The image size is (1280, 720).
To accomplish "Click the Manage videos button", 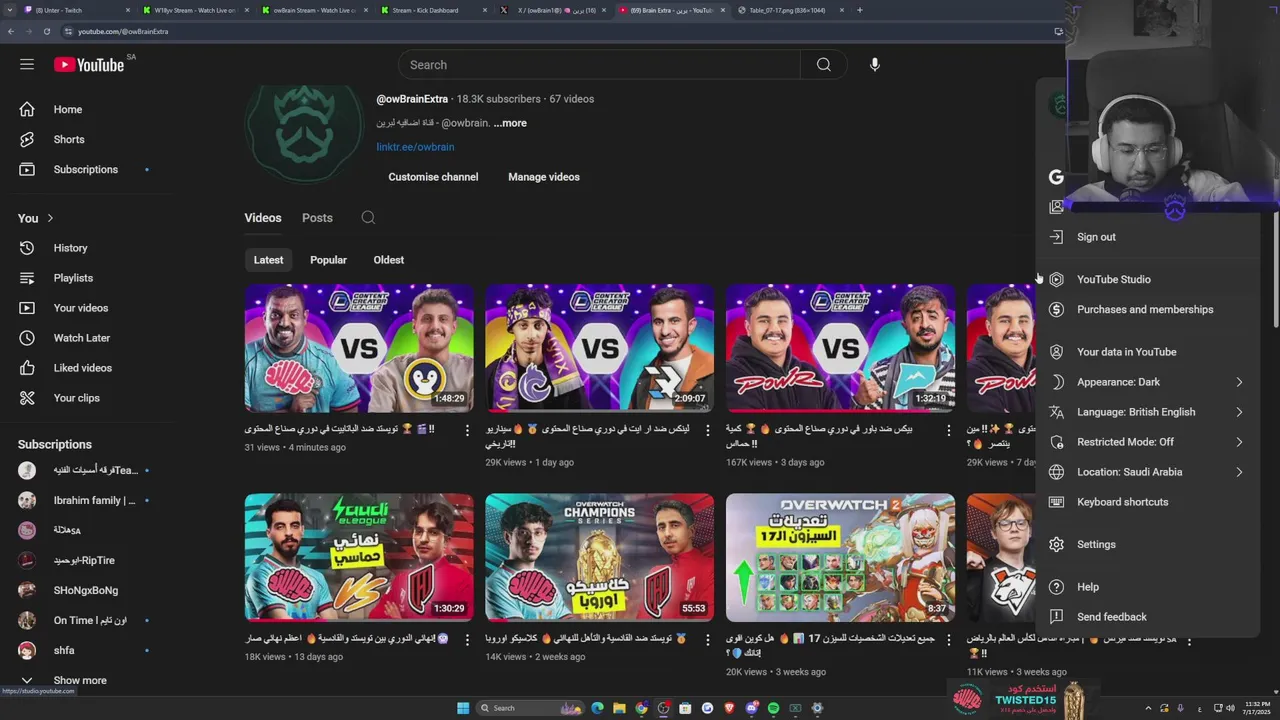I will [544, 177].
